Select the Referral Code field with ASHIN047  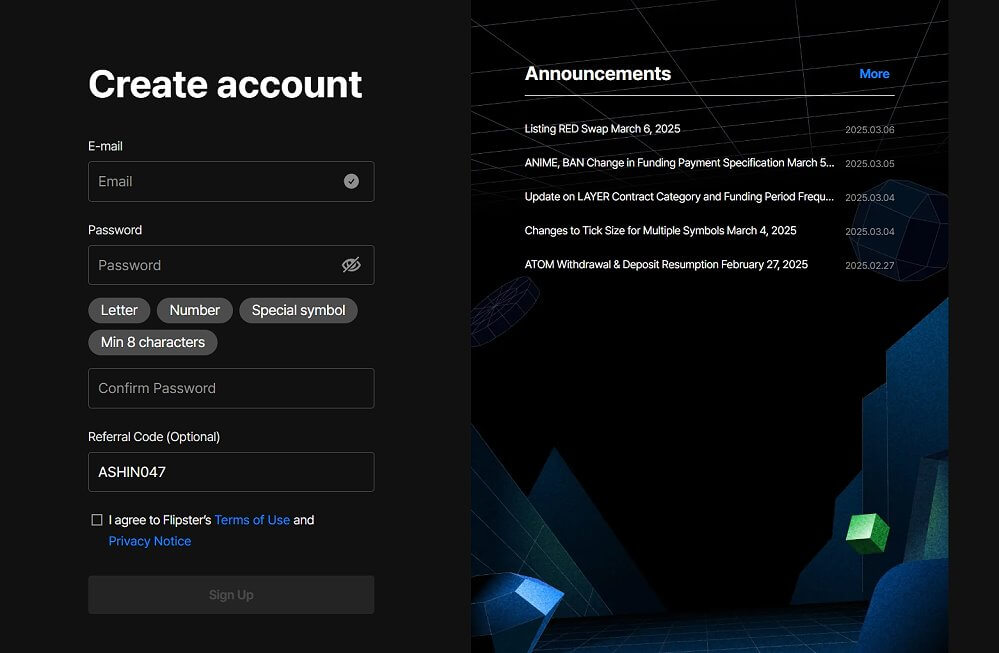click(231, 472)
